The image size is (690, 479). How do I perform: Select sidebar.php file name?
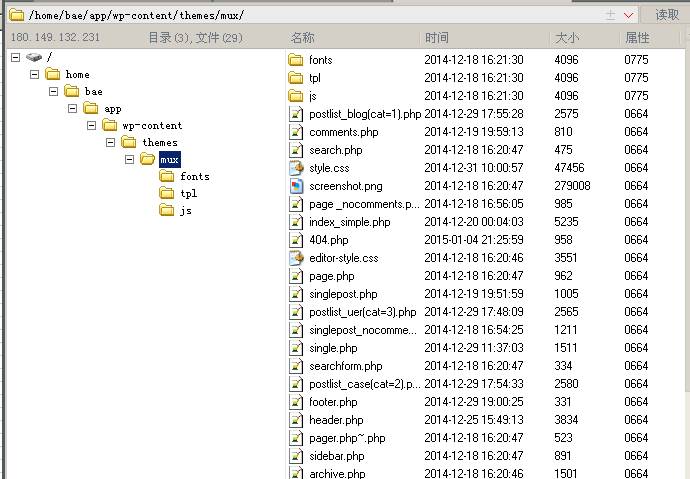(337, 456)
